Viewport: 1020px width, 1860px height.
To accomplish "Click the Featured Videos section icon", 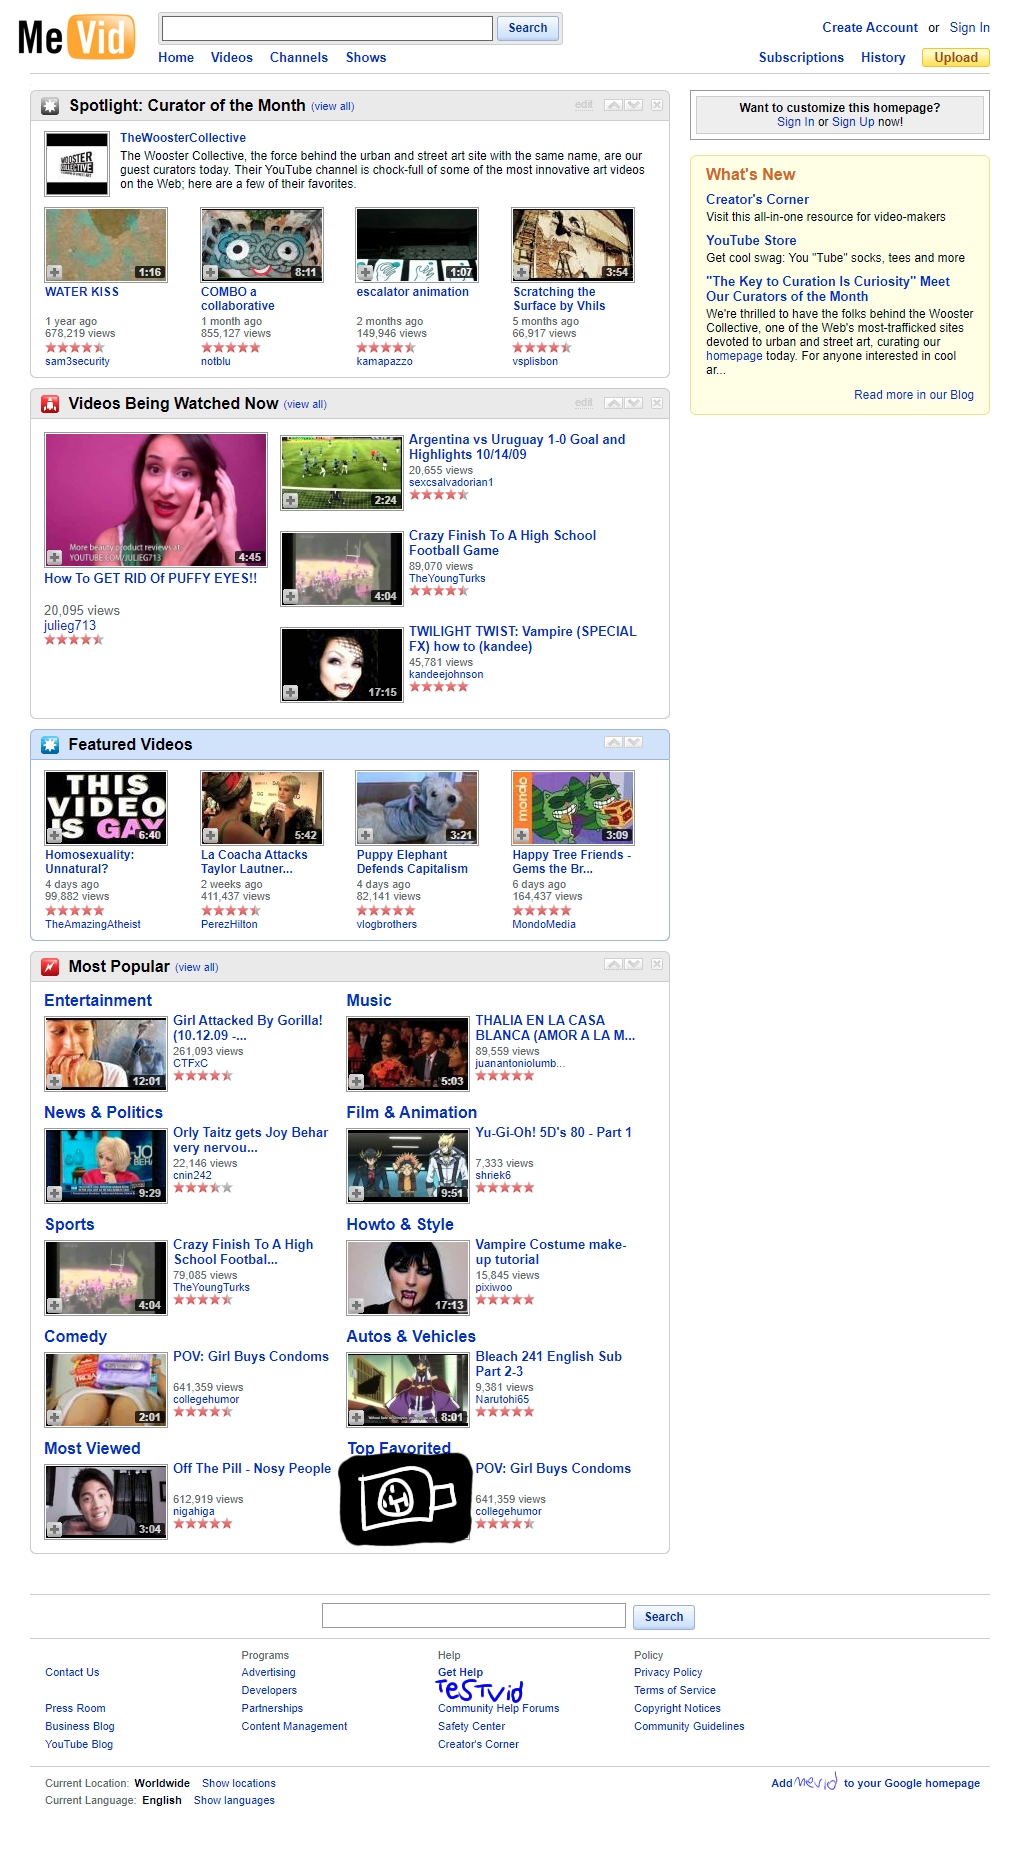I will (50, 745).
